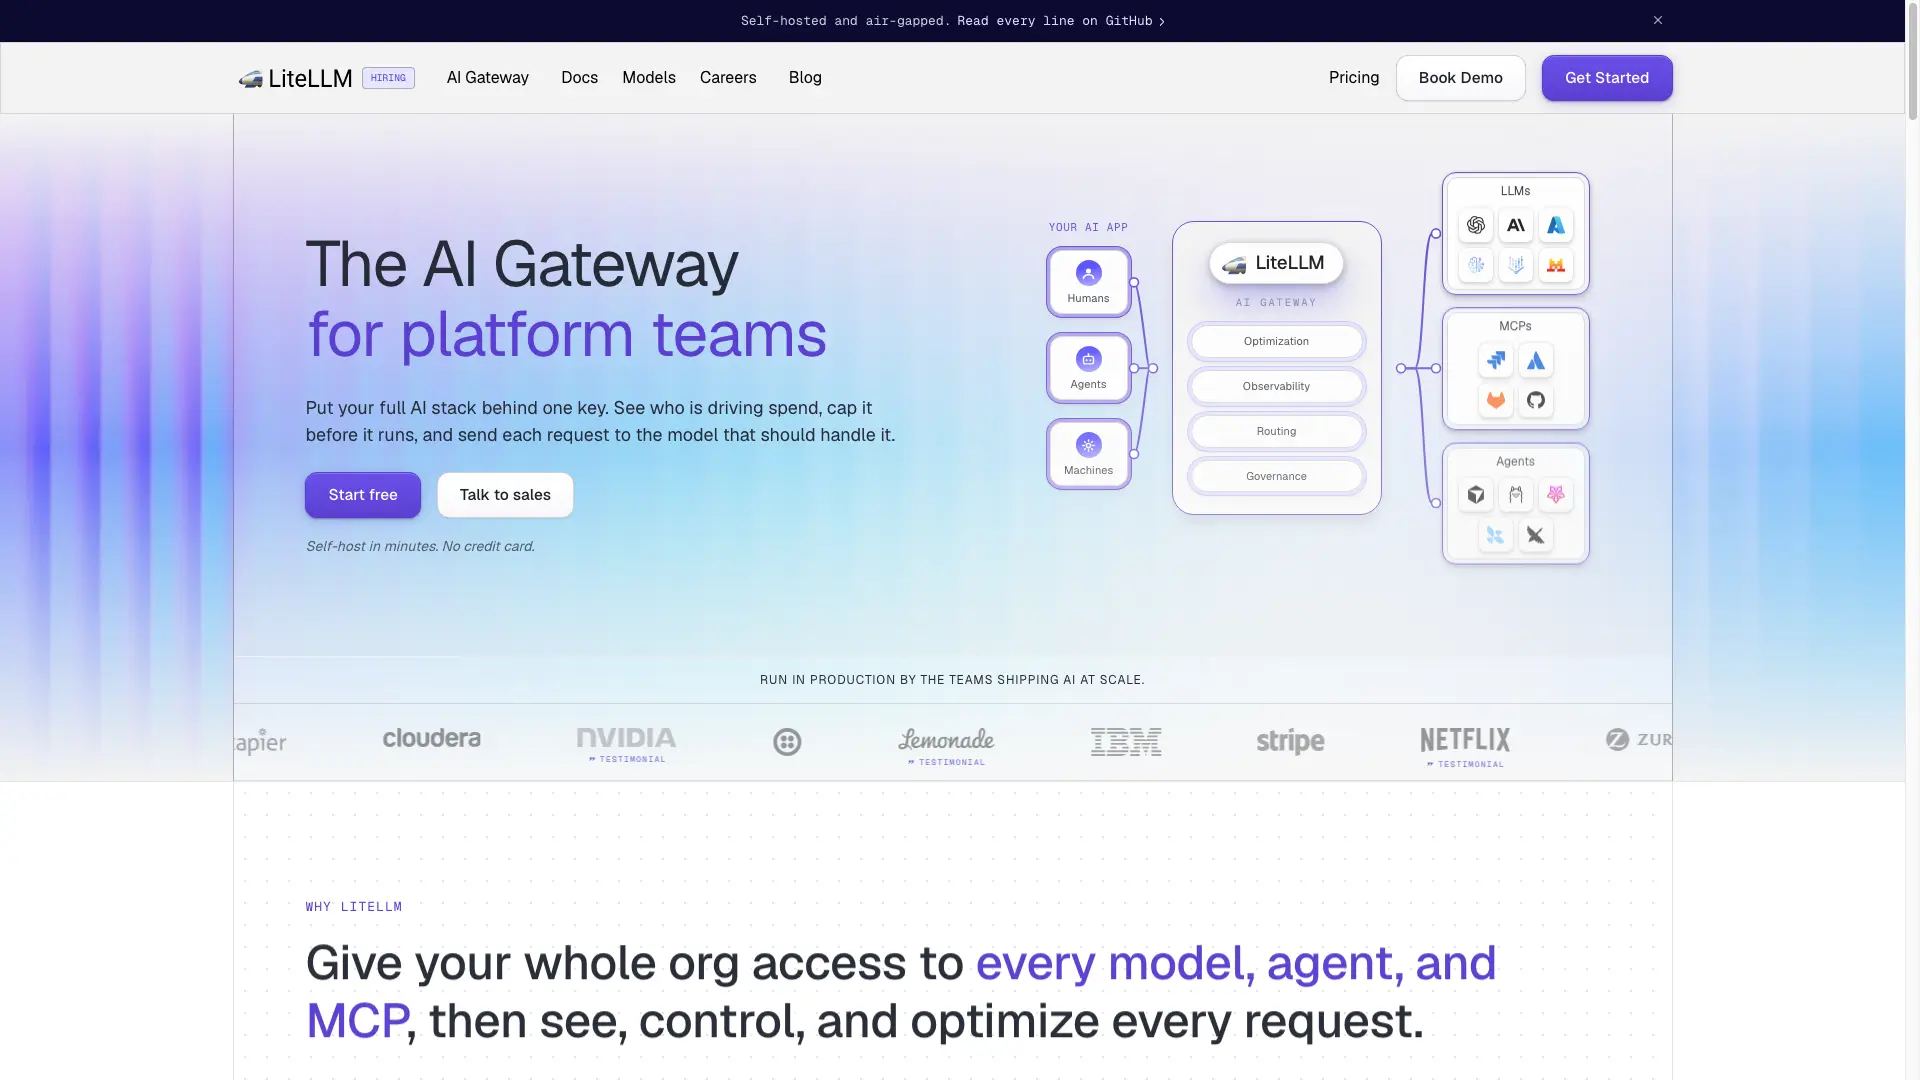This screenshot has height=1080, width=1920.
Task: Click the Twilio logo in customer strip
Action: pyautogui.click(x=787, y=742)
